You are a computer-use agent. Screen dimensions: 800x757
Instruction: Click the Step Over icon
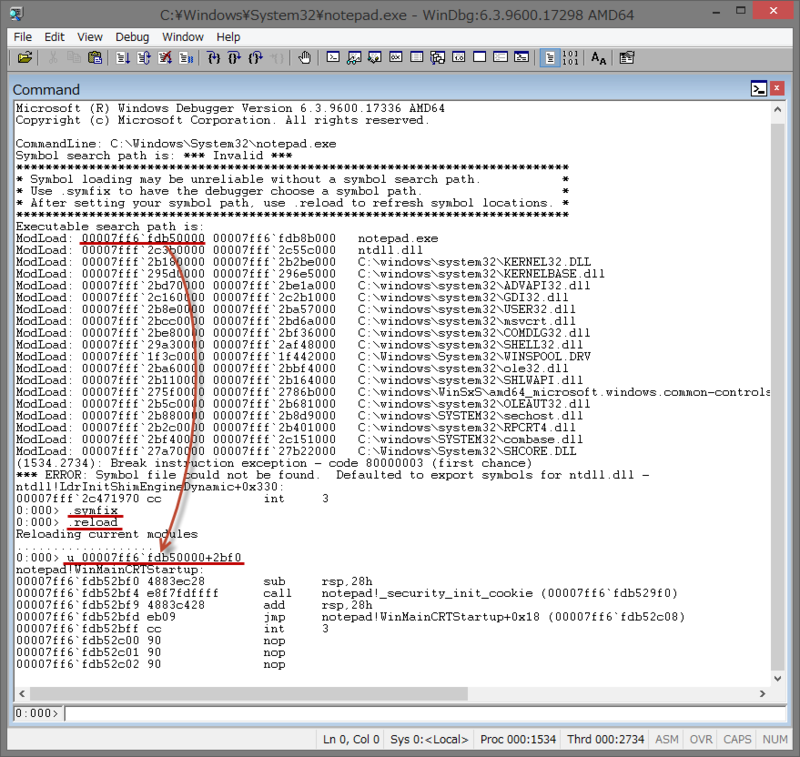(235, 58)
